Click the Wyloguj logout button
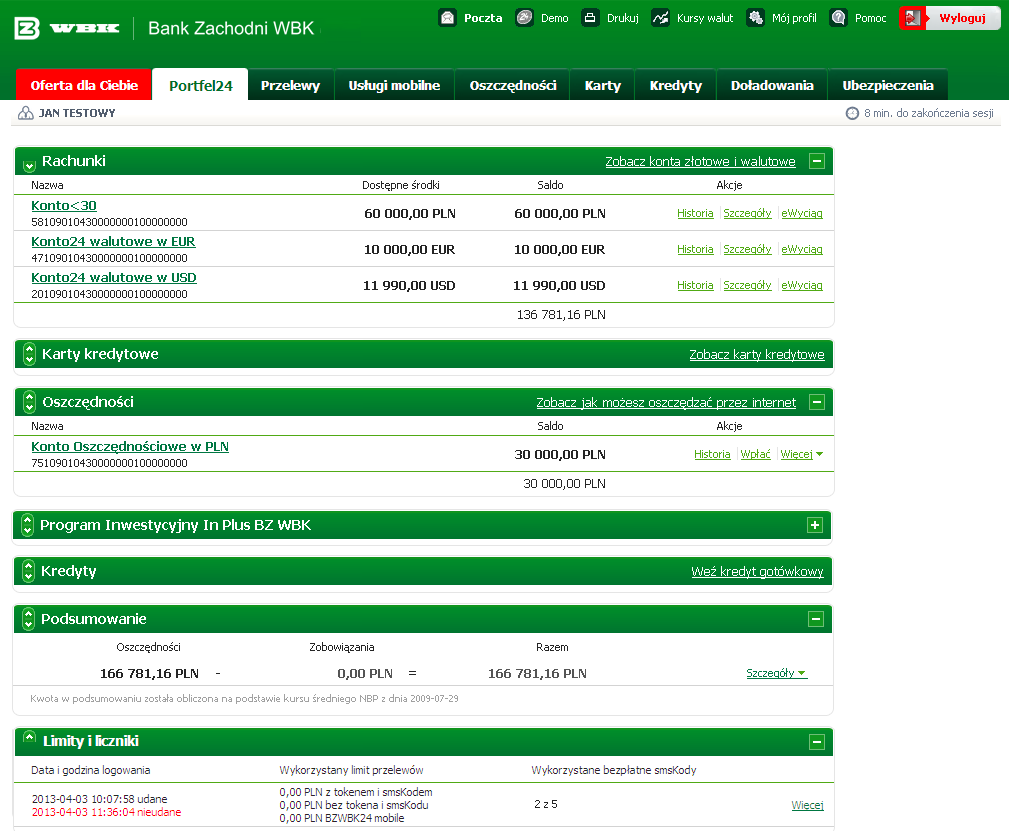 [950, 18]
